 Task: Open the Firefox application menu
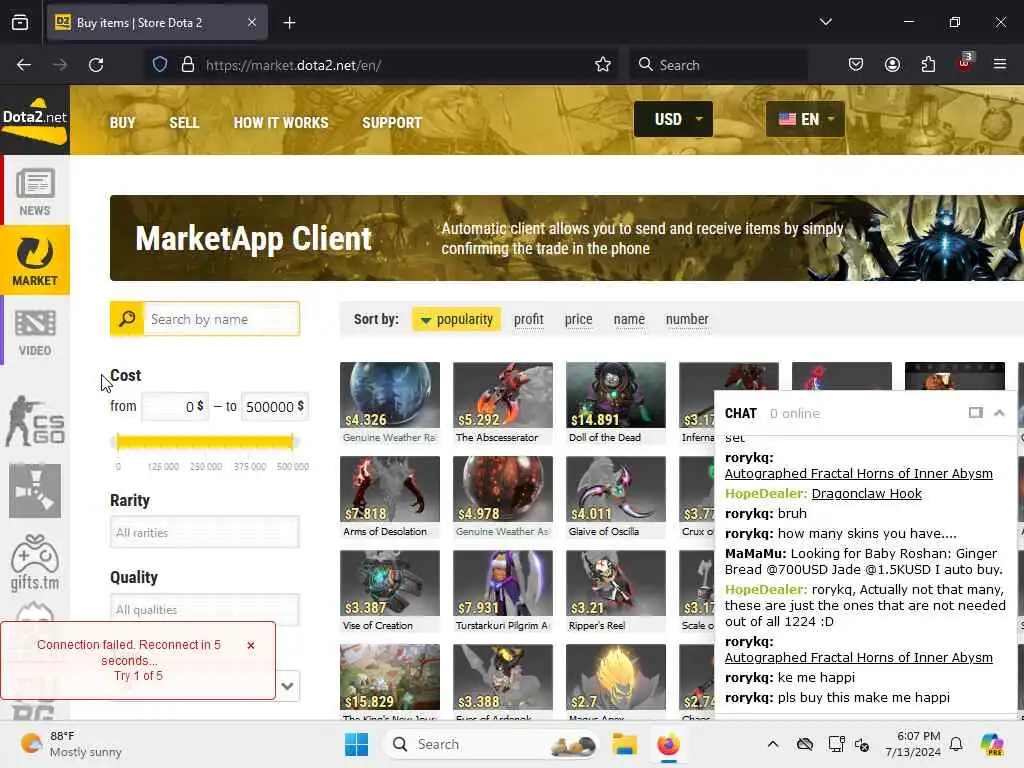coord(999,64)
